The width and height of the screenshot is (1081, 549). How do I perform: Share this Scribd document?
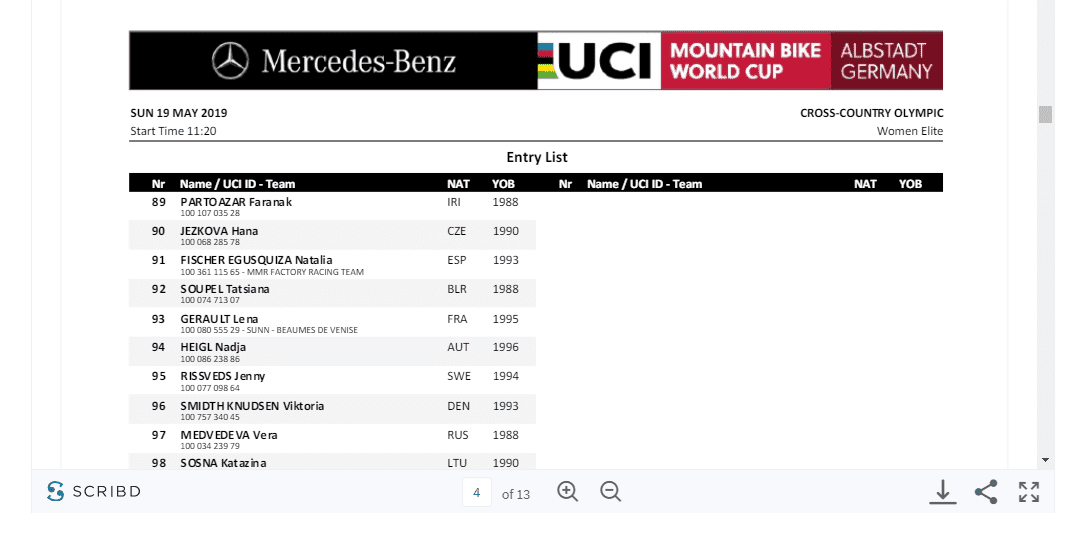pyautogui.click(x=986, y=492)
